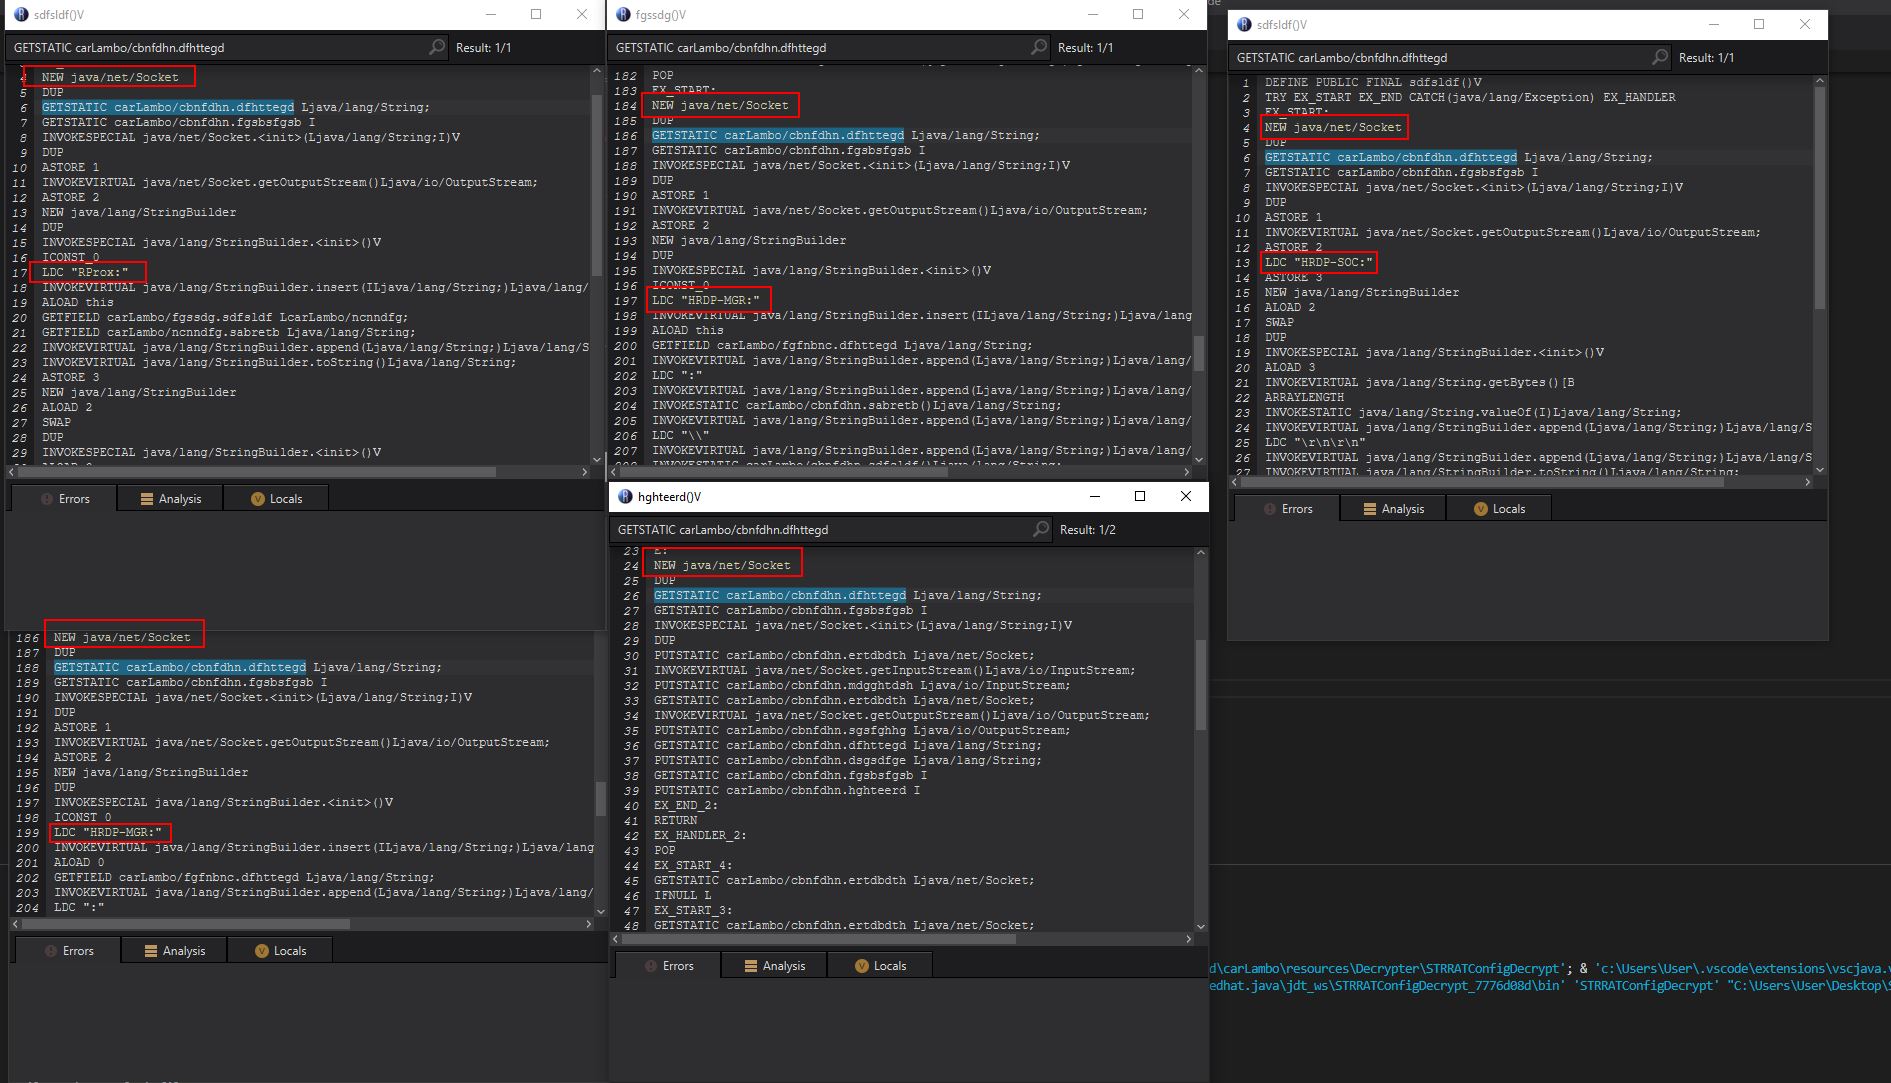
Task: Click horizontal scrollbar in hghteerd()V code view
Action: [818, 939]
